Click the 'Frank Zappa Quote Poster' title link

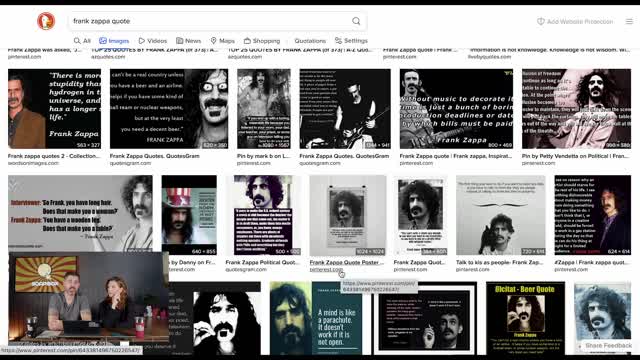click(347, 262)
